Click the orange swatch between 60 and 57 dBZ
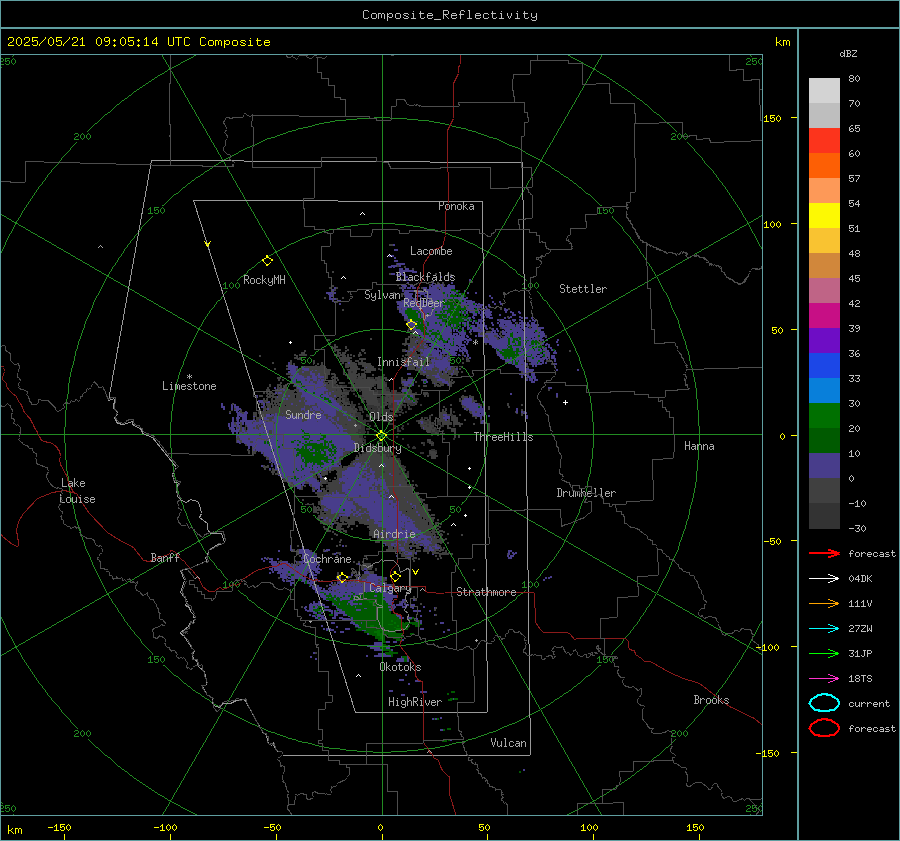 [824, 166]
